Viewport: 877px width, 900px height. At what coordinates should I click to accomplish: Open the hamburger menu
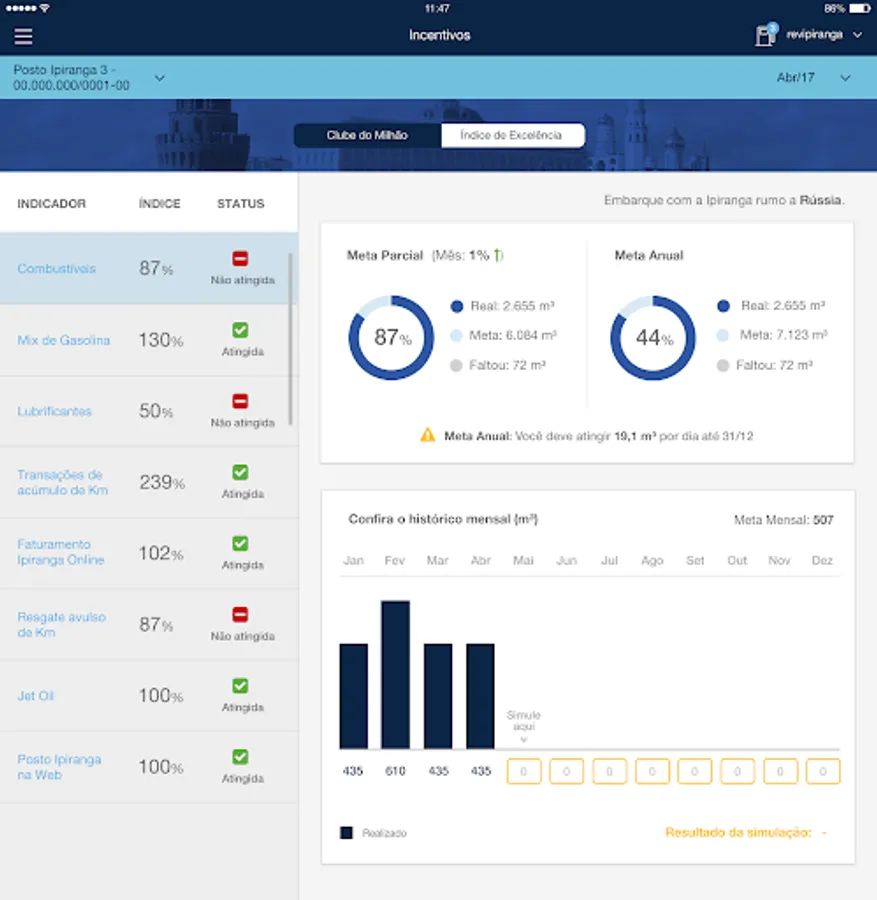coord(23,36)
